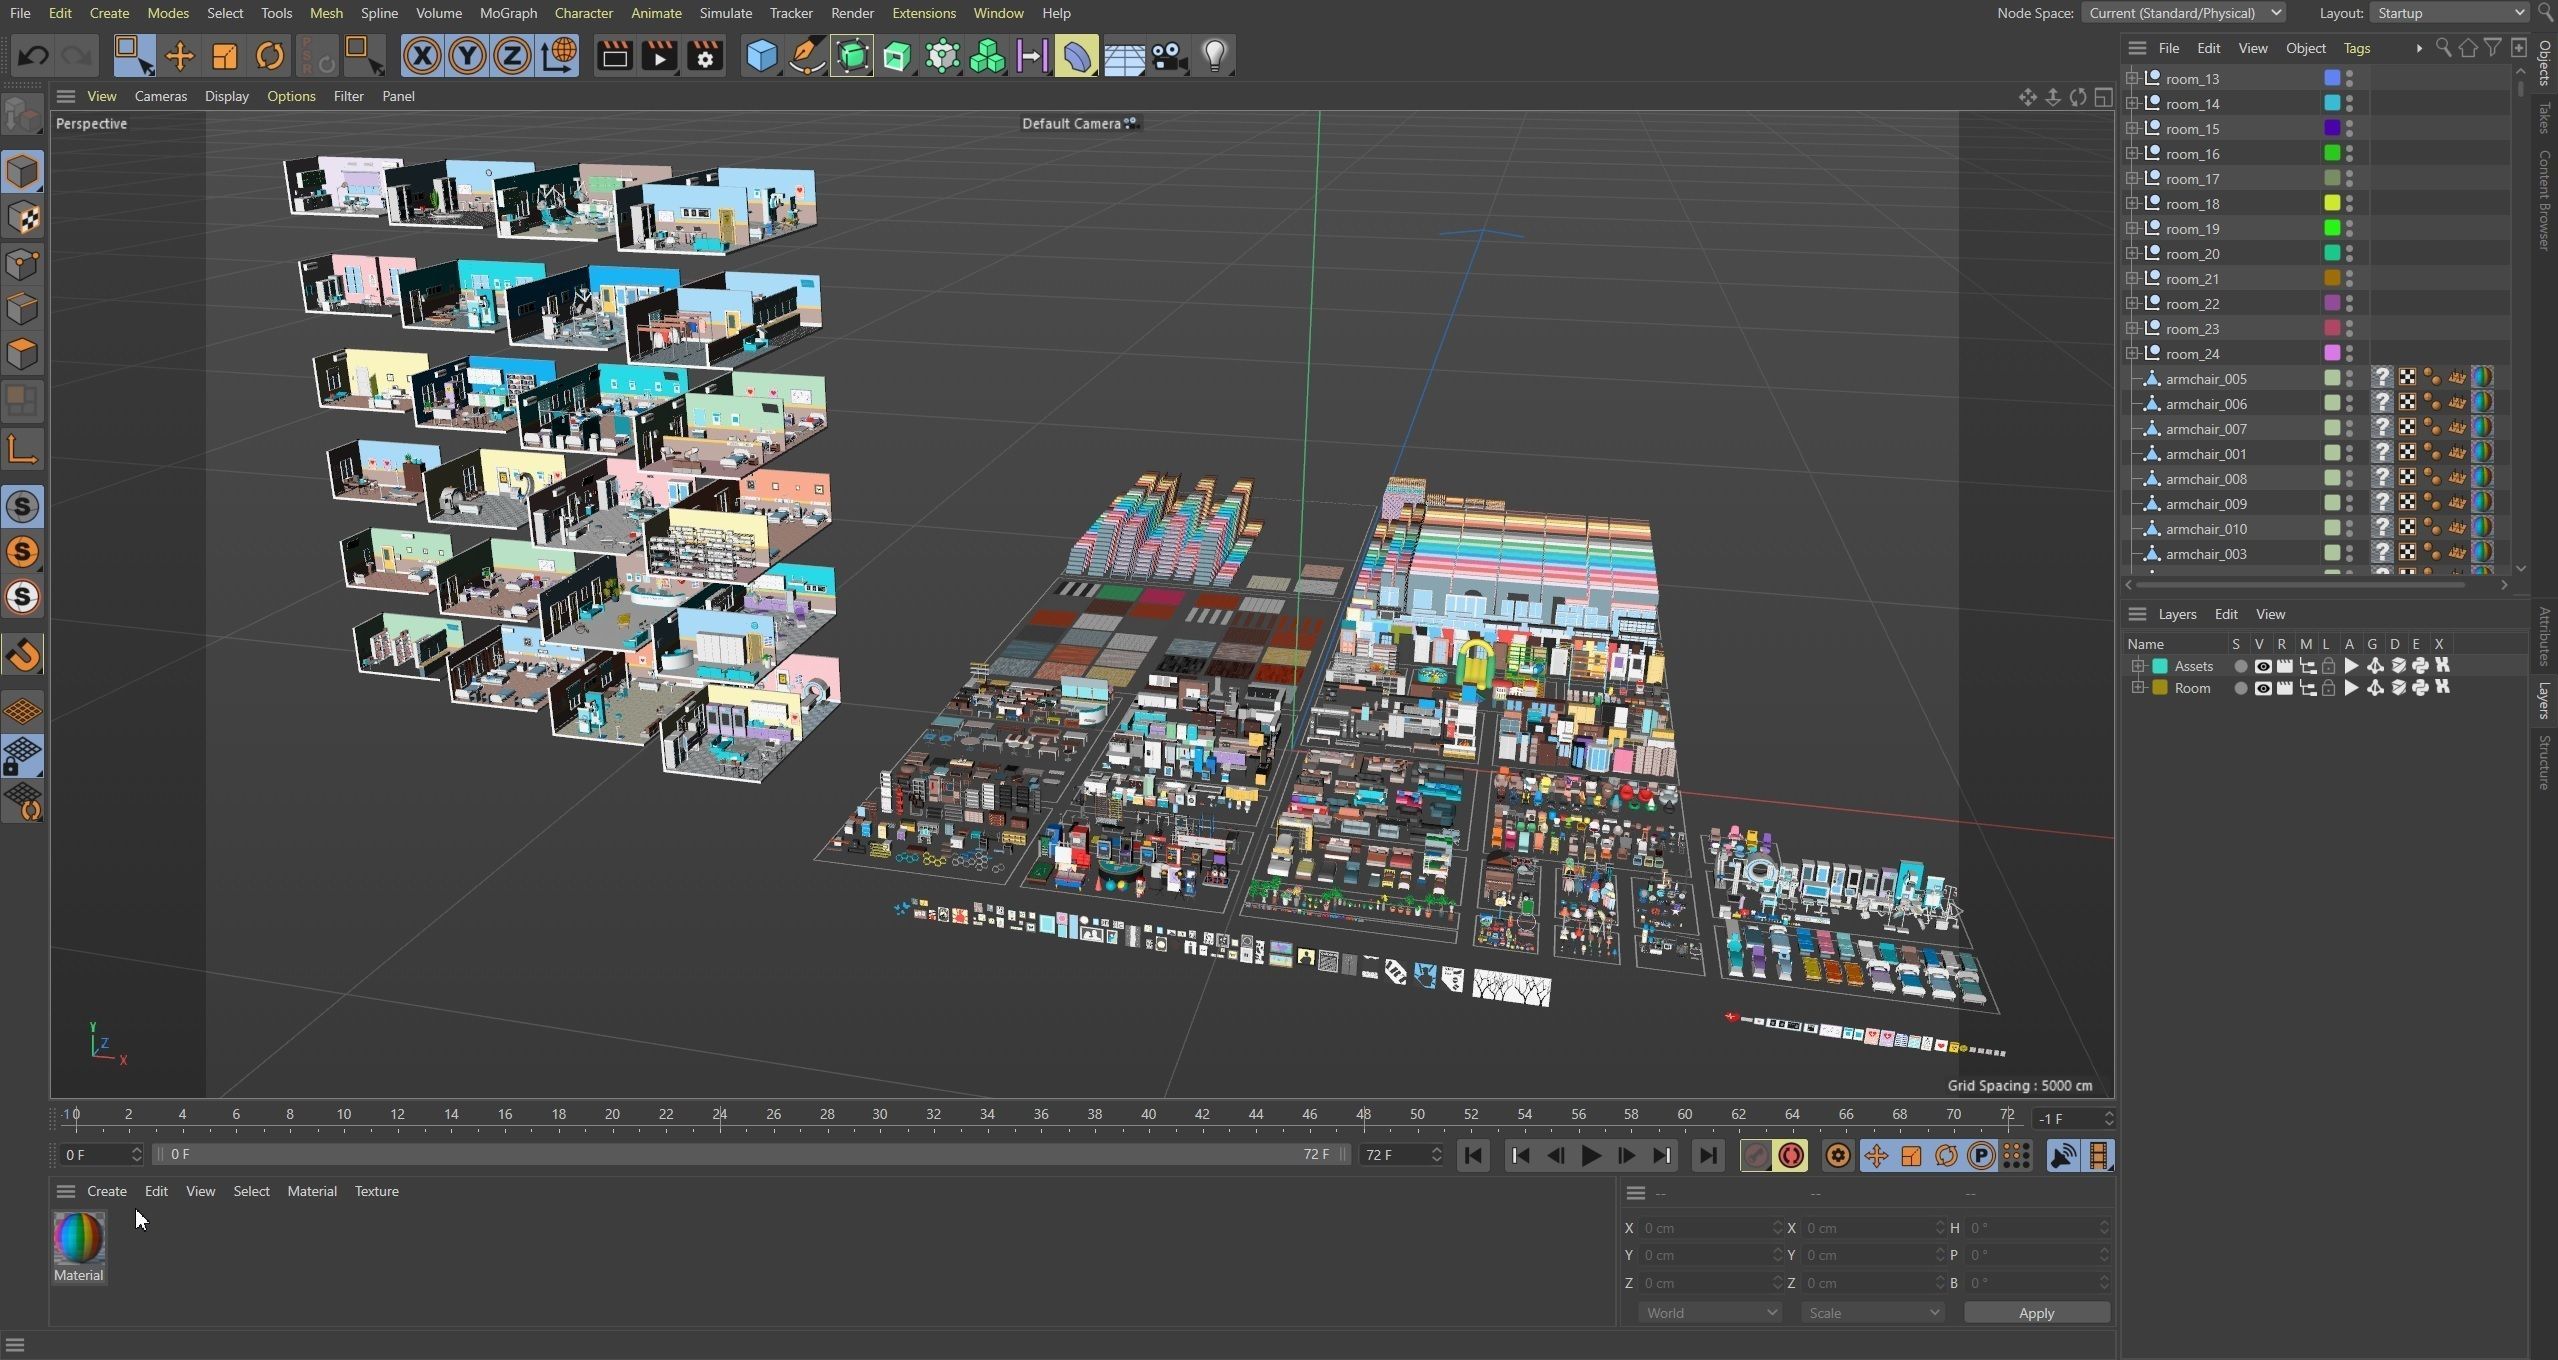Enable the Polygons mode icon

tap(22, 354)
